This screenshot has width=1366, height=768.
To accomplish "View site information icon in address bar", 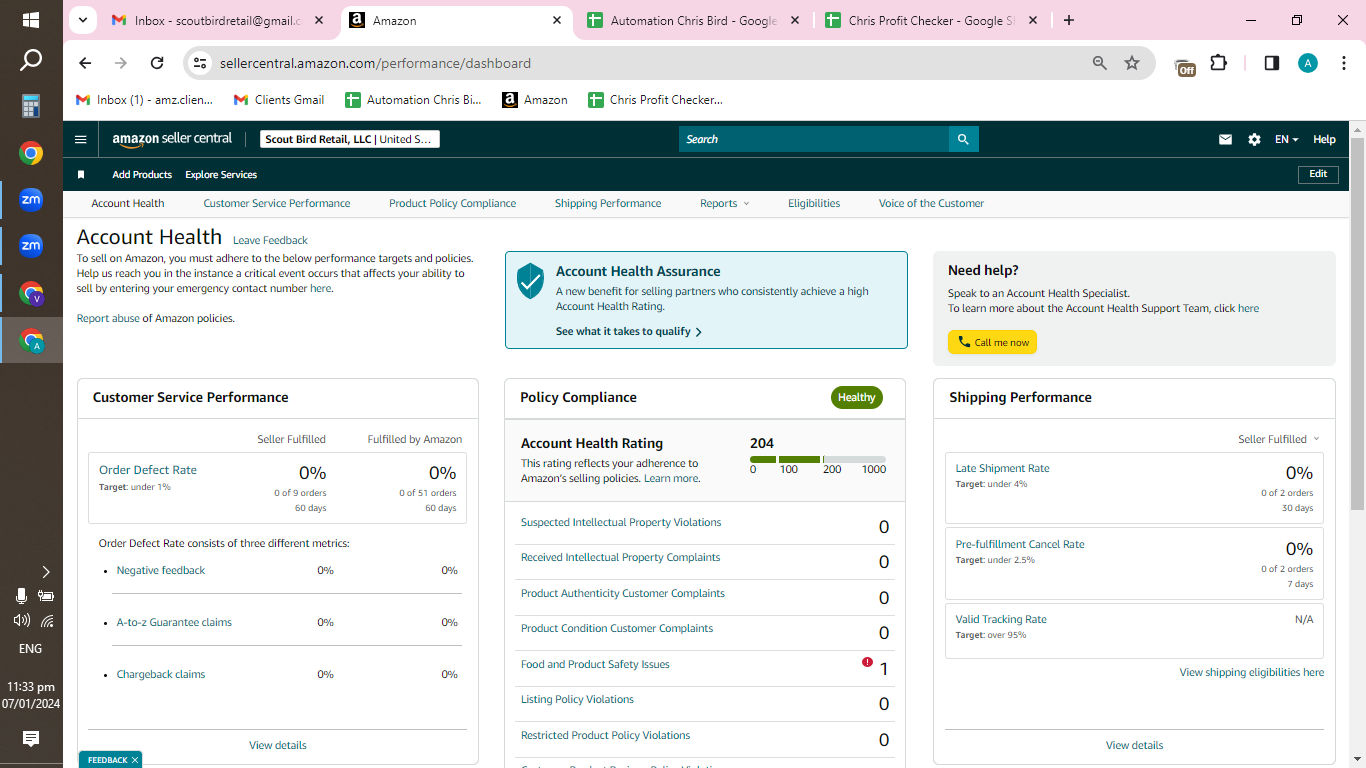I will tap(200, 63).
